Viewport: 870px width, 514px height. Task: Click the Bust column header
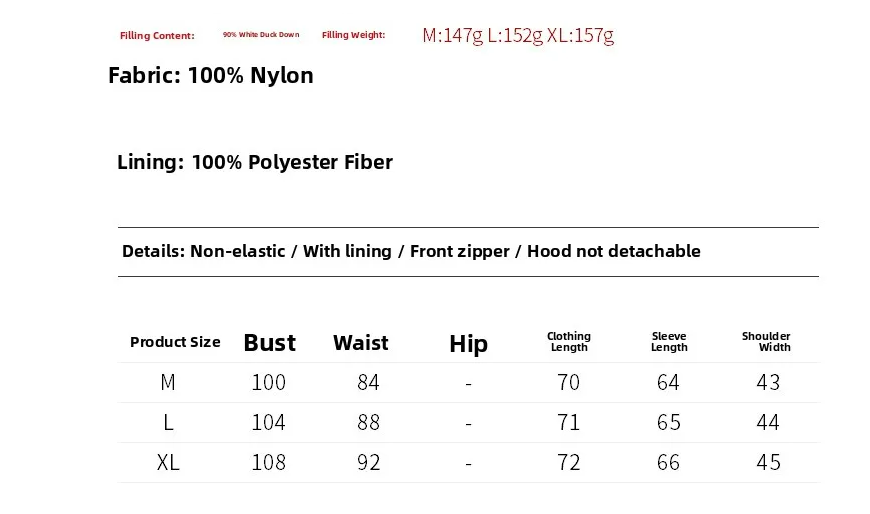[x=269, y=343]
